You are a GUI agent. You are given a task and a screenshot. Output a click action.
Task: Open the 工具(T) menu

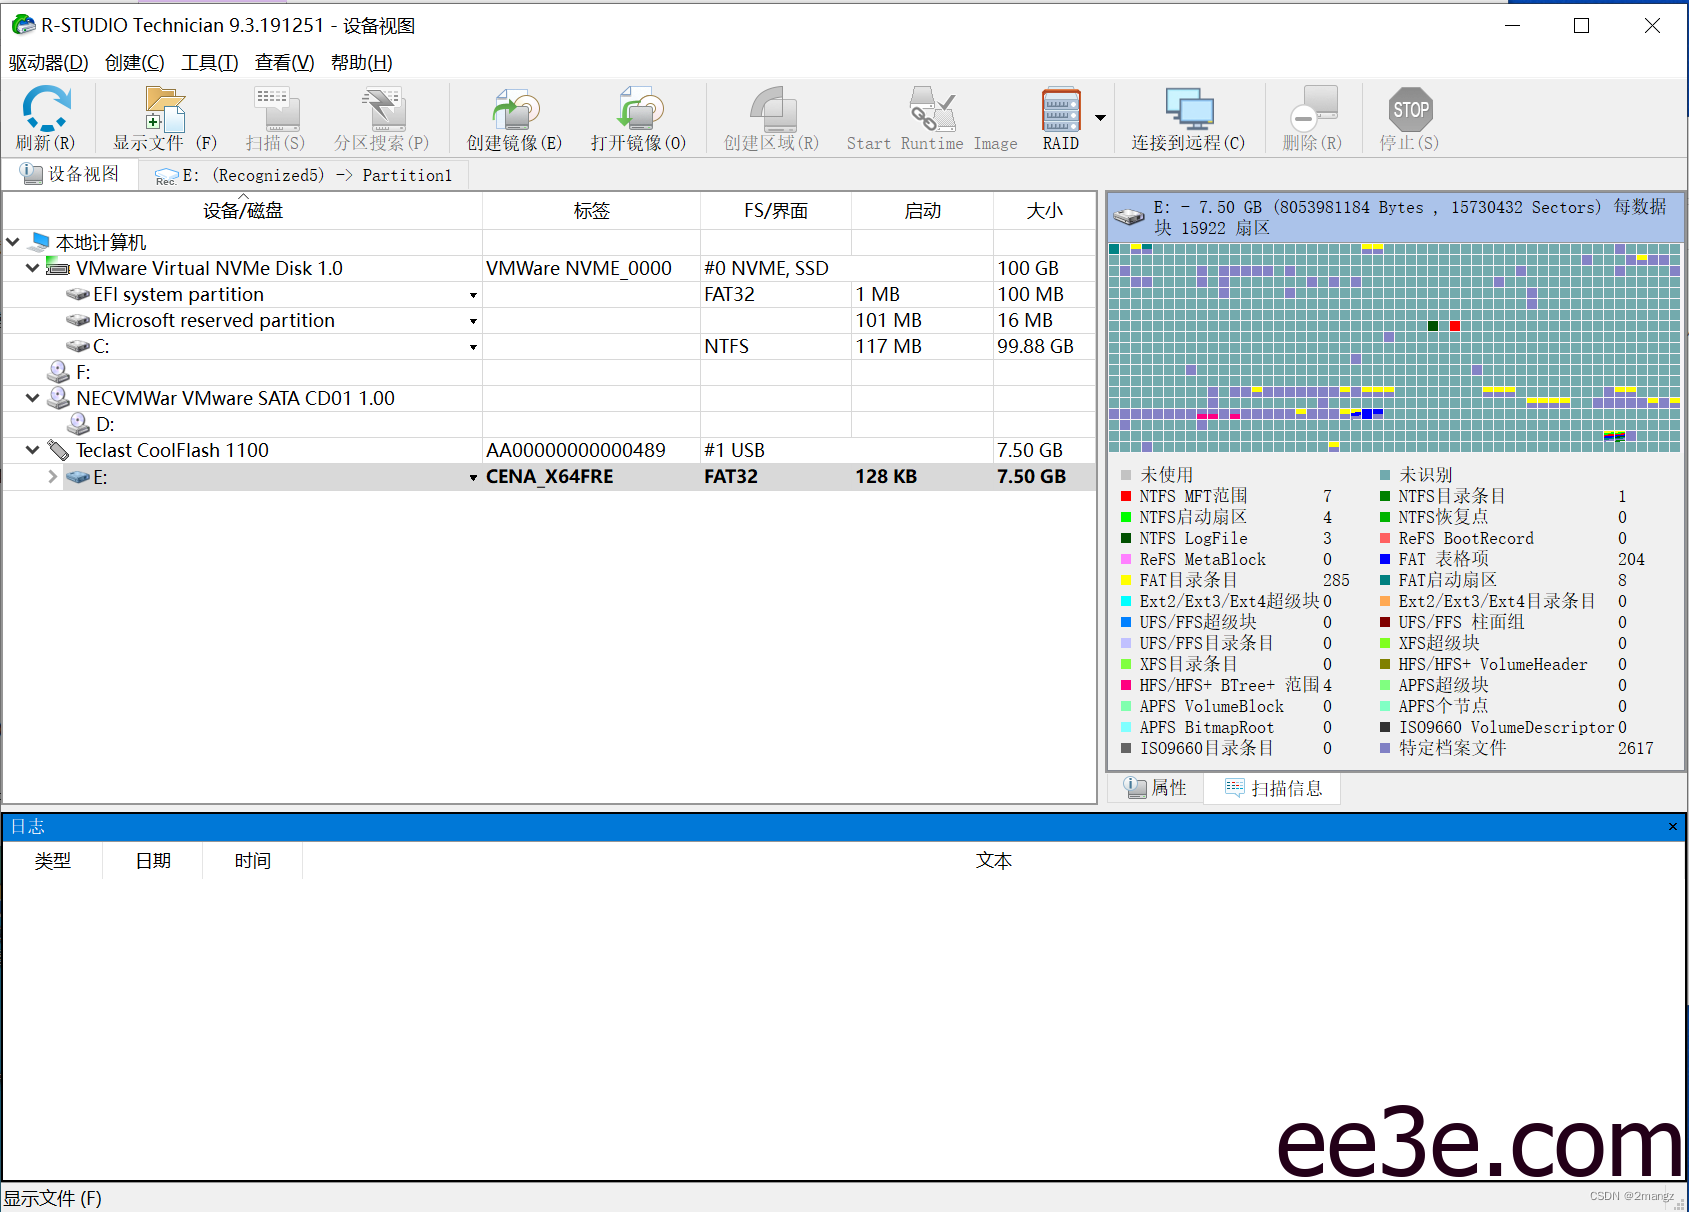(x=208, y=62)
